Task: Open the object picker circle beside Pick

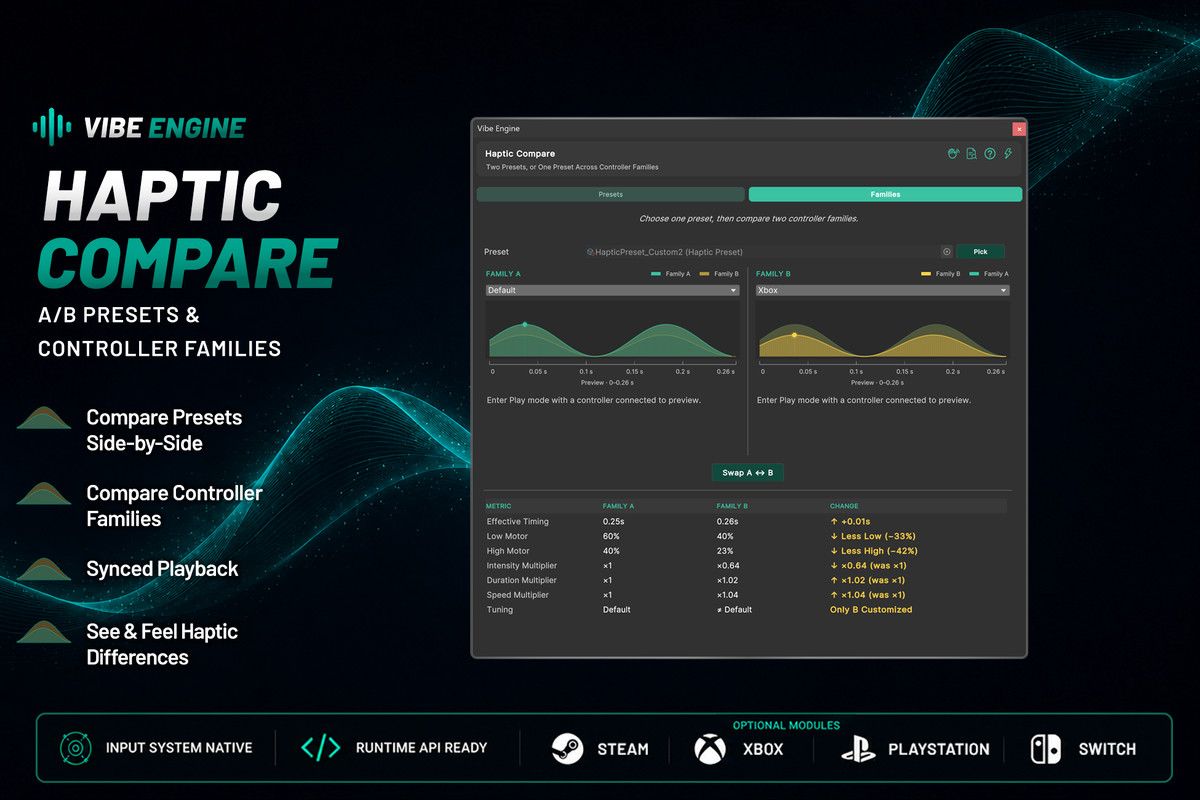Action: pyautogui.click(x=946, y=252)
